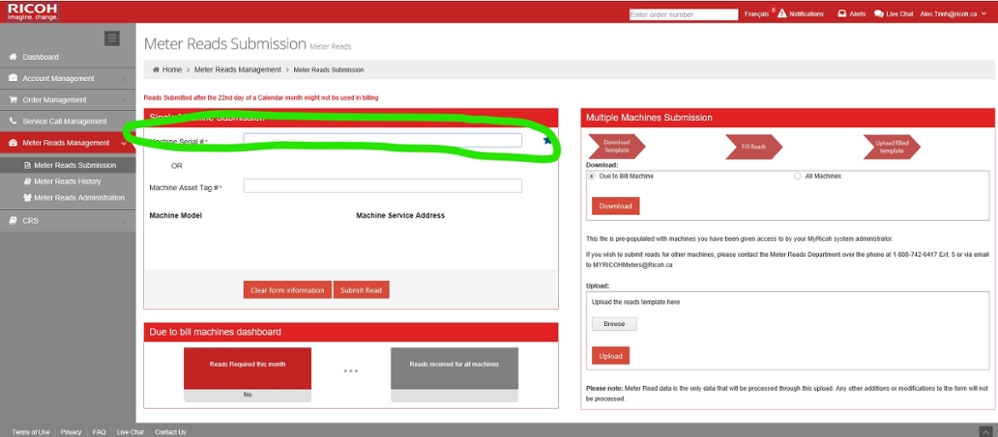Click the breadcrumb Home house icon

(x=156, y=69)
